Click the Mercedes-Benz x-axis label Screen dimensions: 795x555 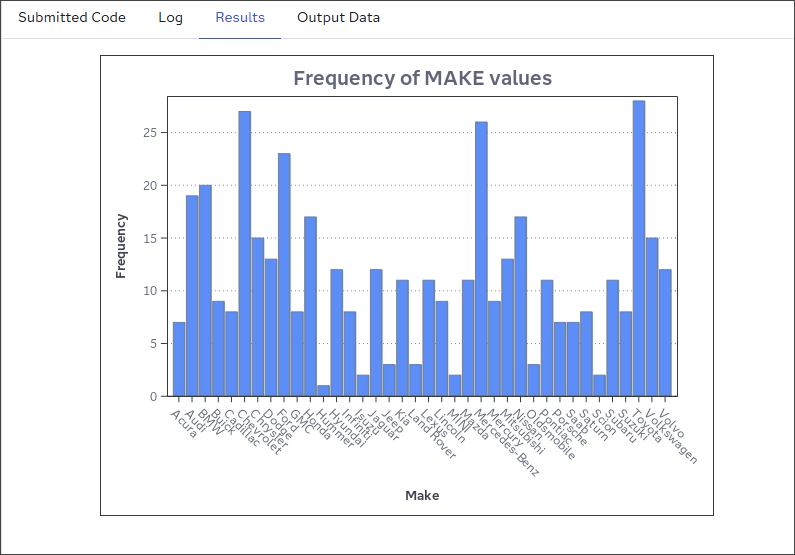tap(505, 443)
